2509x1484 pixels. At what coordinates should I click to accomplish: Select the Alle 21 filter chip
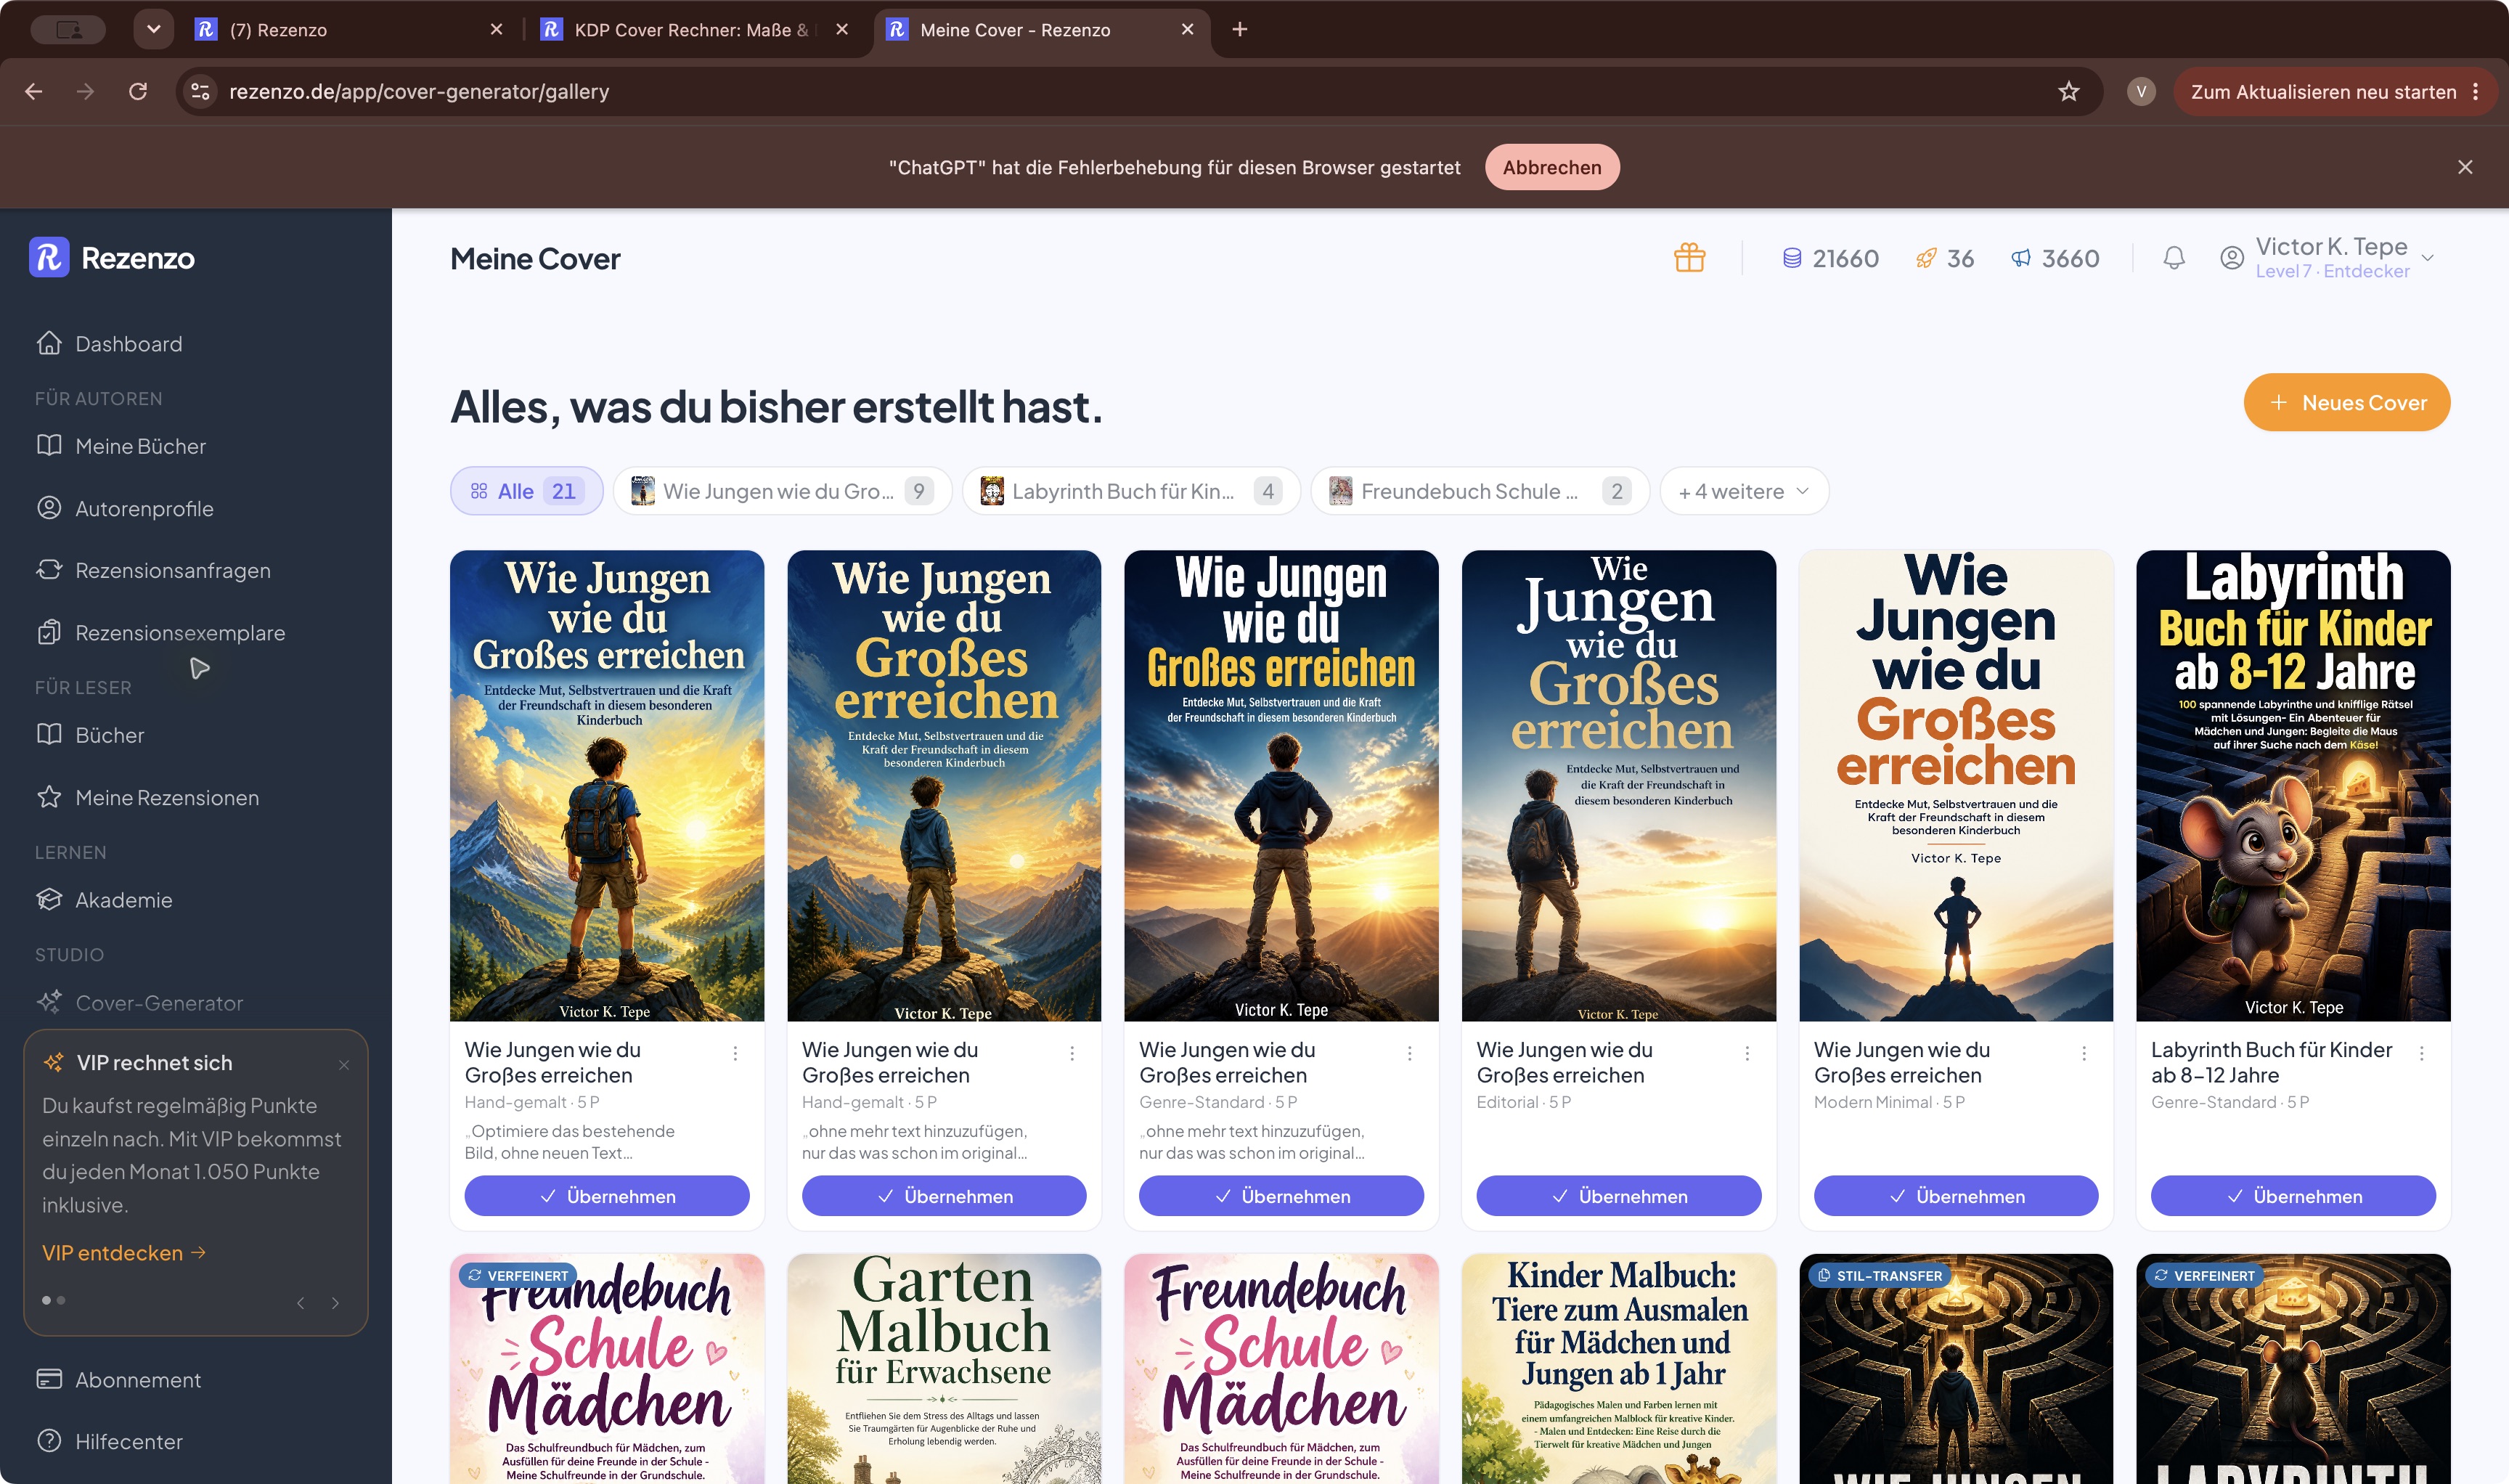click(x=526, y=491)
